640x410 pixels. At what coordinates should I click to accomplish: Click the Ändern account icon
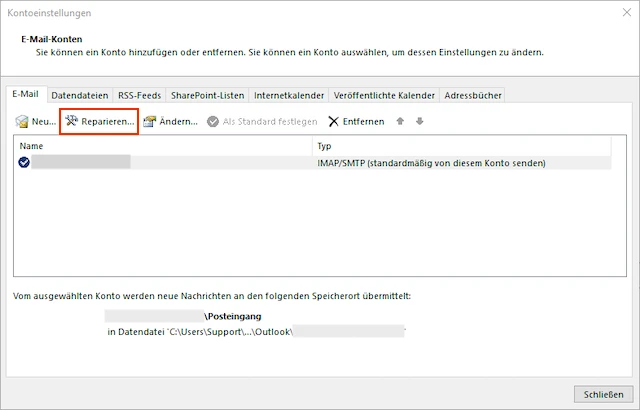tap(149, 121)
